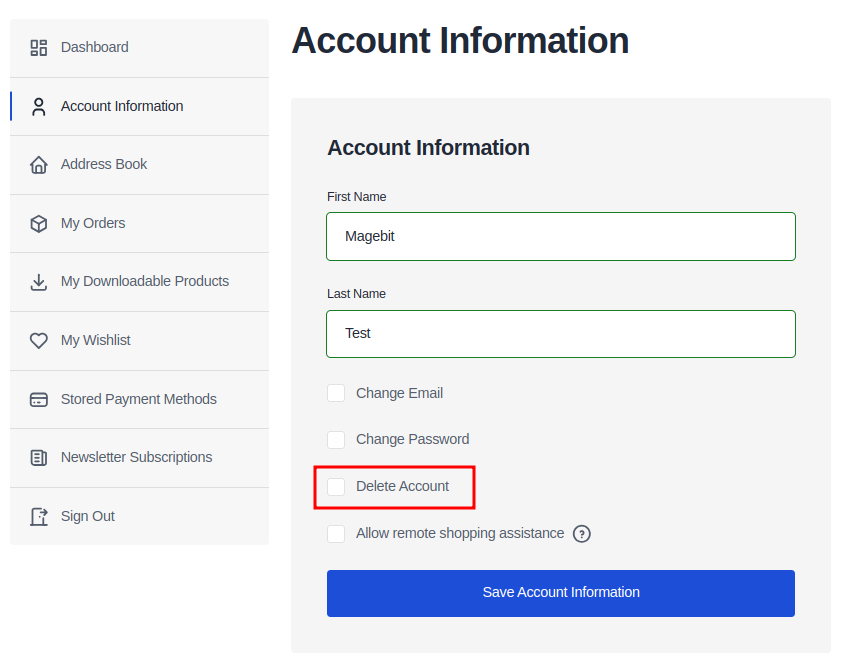The image size is (851, 667).
Task: Click the Newsletter Subscriptions icon
Action: 38,457
